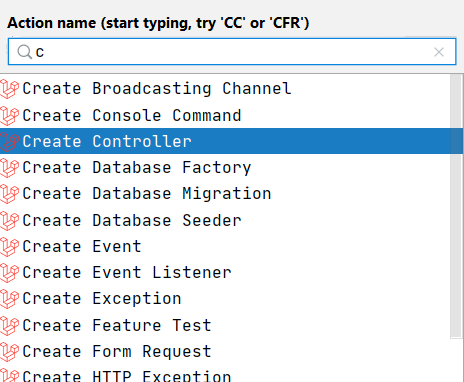Image resolution: width=464 pixels, height=382 pixels.
Task: Click Laravel icon beside Create Event
Action: [9, 247]
